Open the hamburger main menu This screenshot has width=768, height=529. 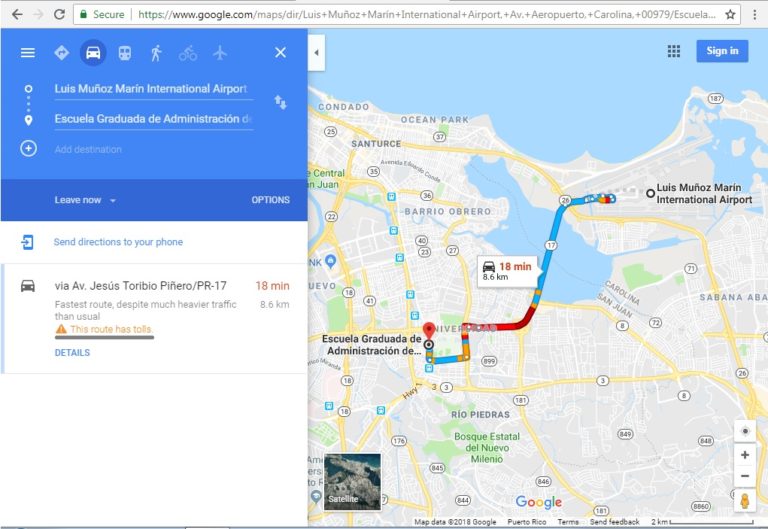point(28,52)
